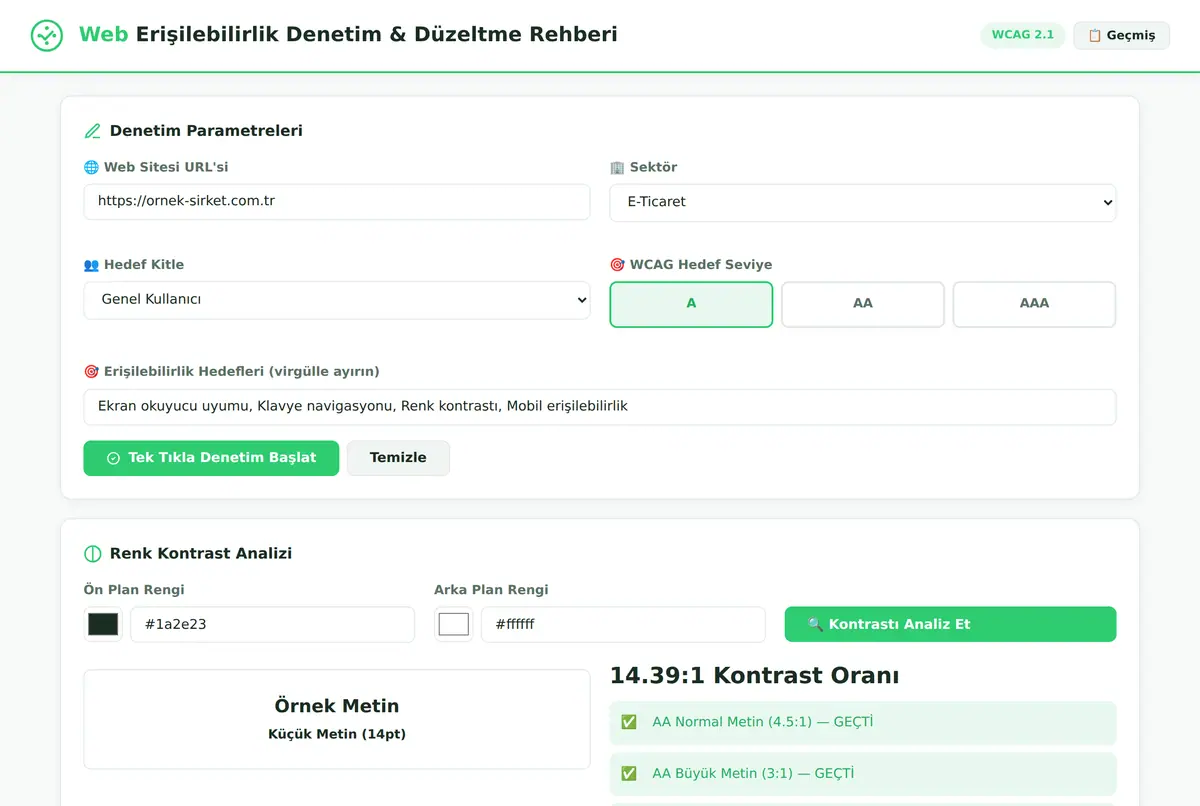
Task: Click the Denetim Parametreleri heading
Action: tap(206, 131)
